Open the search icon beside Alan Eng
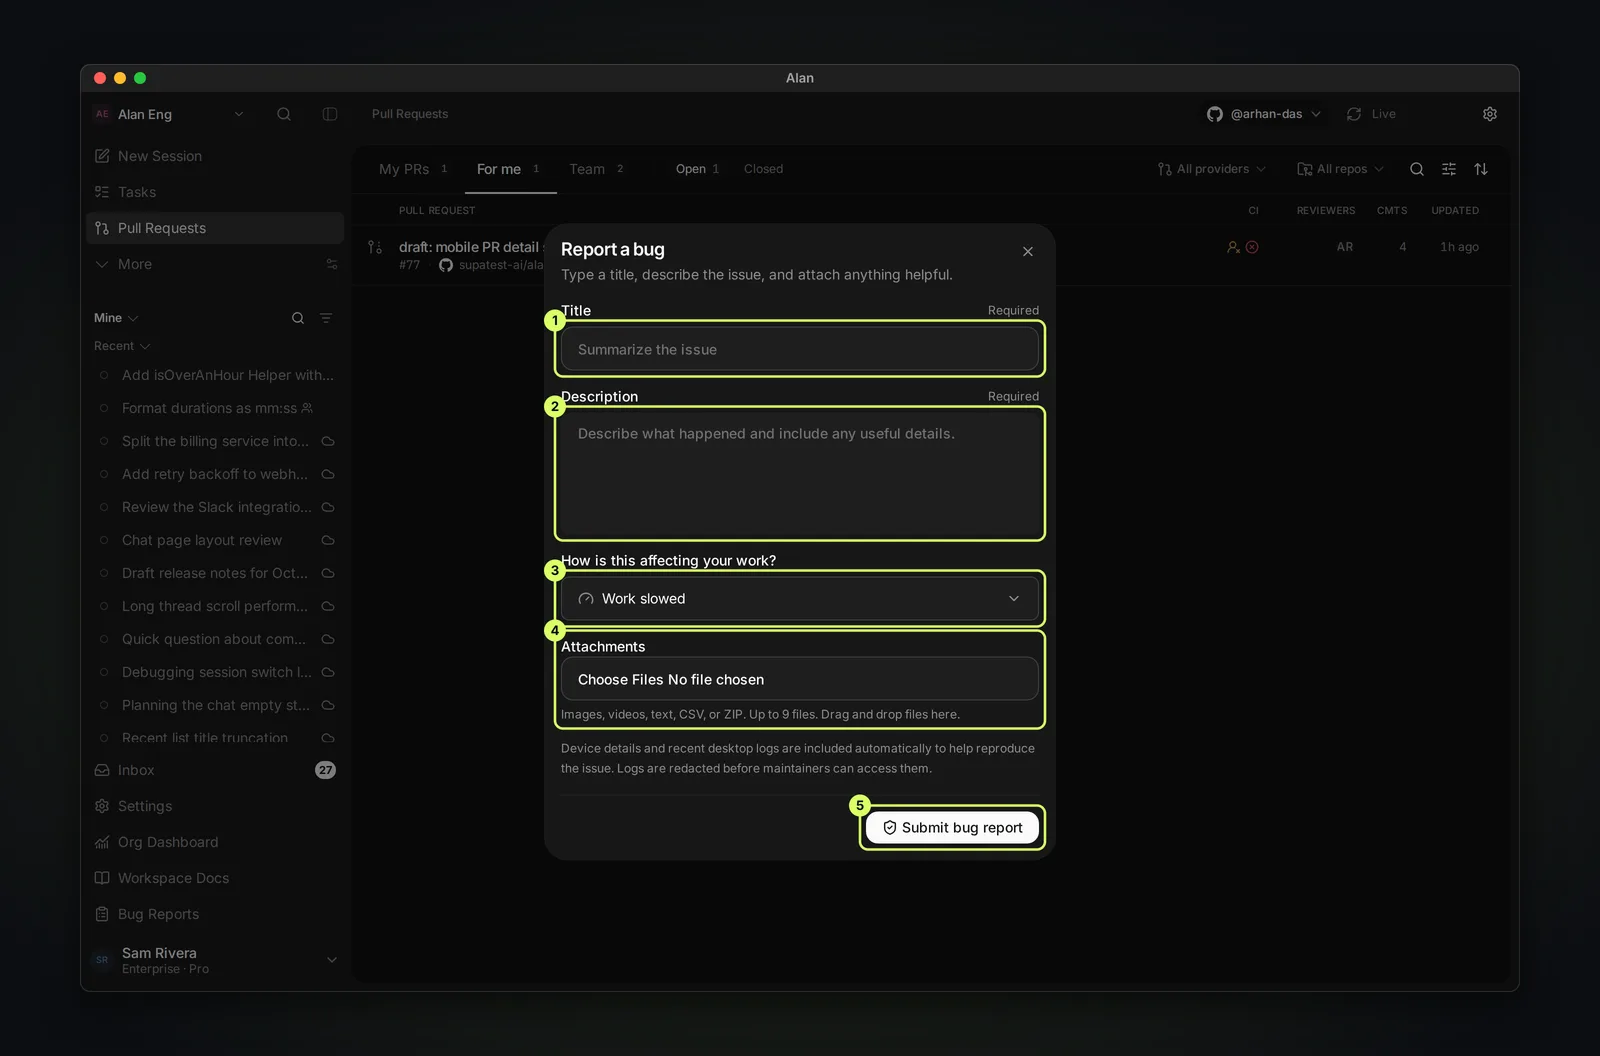 tap(284, 114)
